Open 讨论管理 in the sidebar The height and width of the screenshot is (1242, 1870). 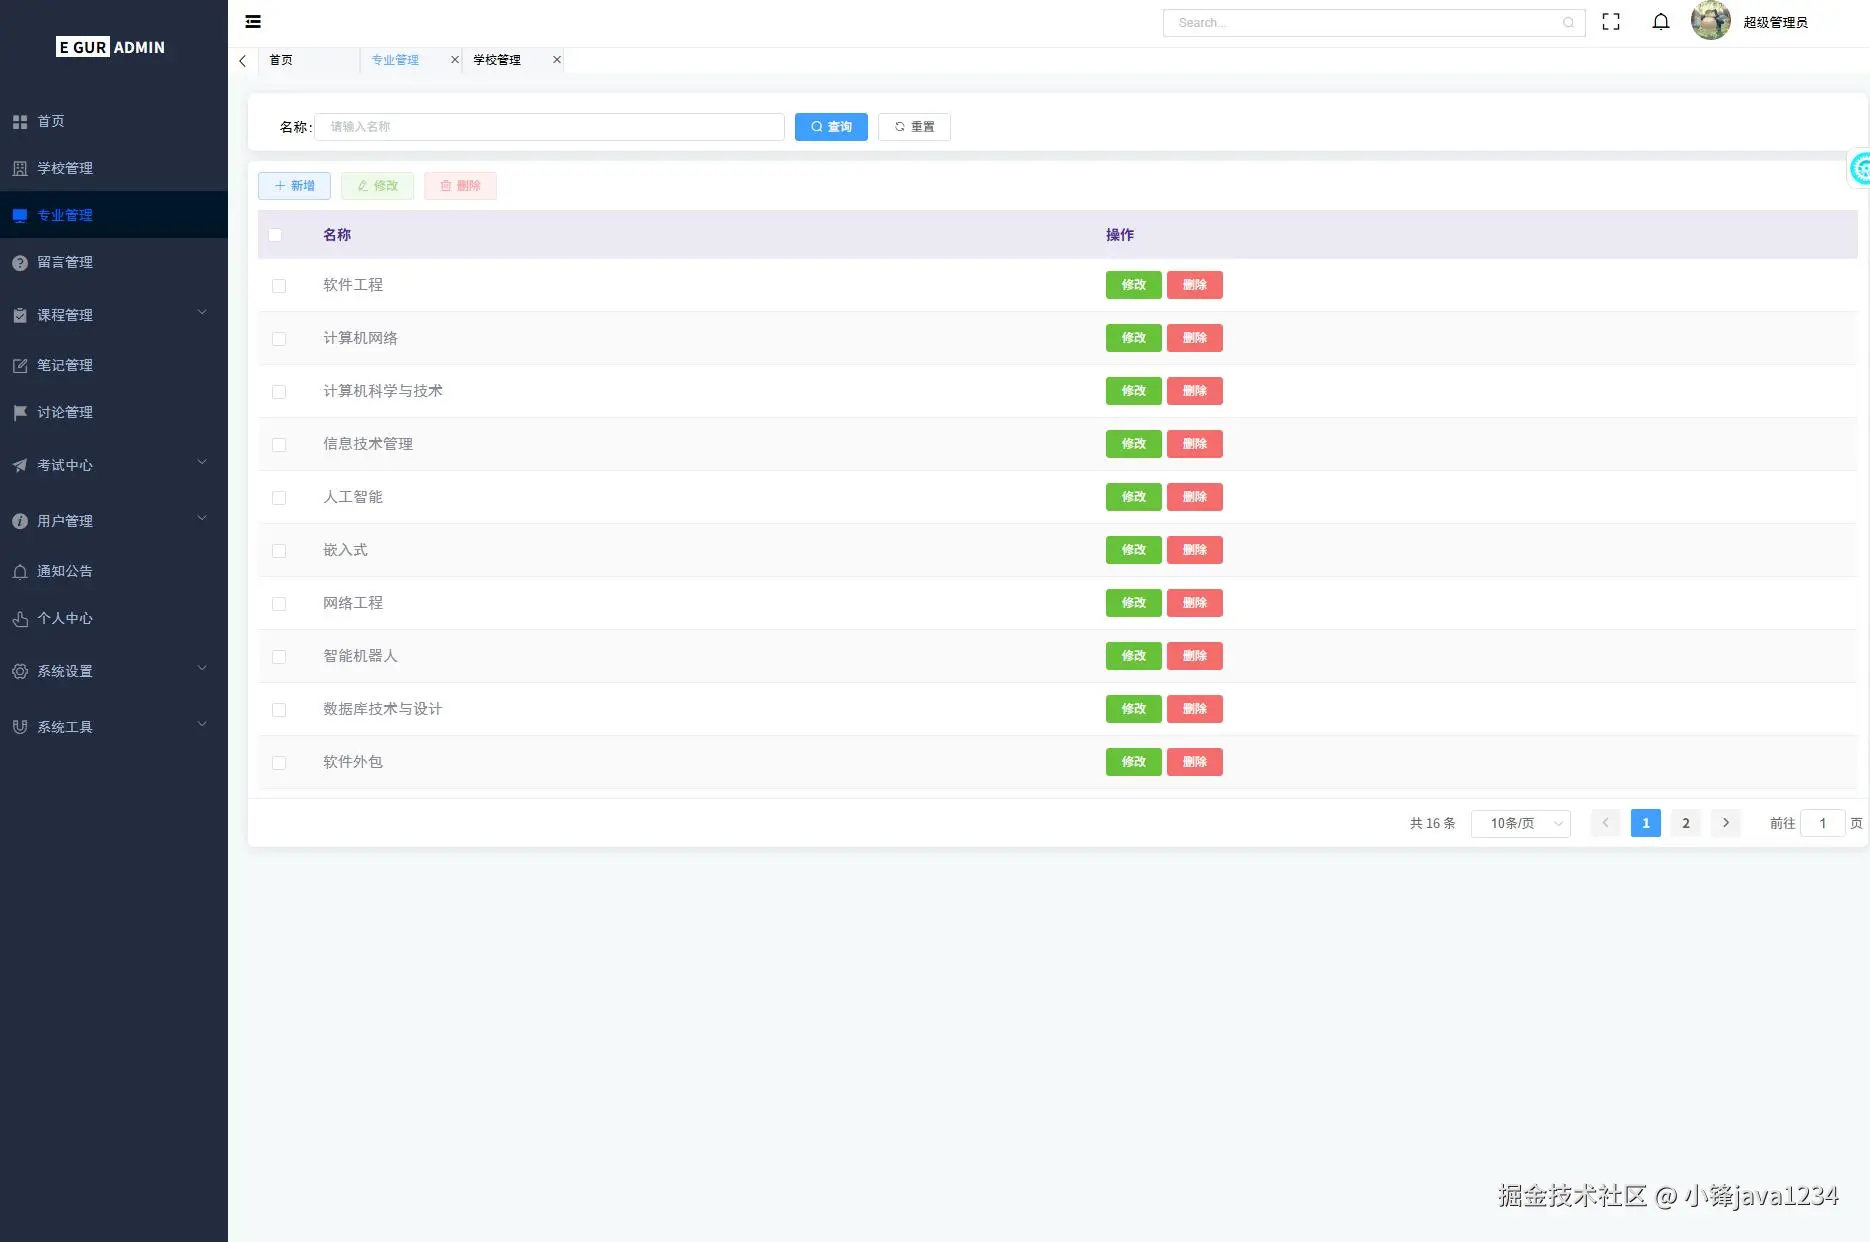[114, 413]
